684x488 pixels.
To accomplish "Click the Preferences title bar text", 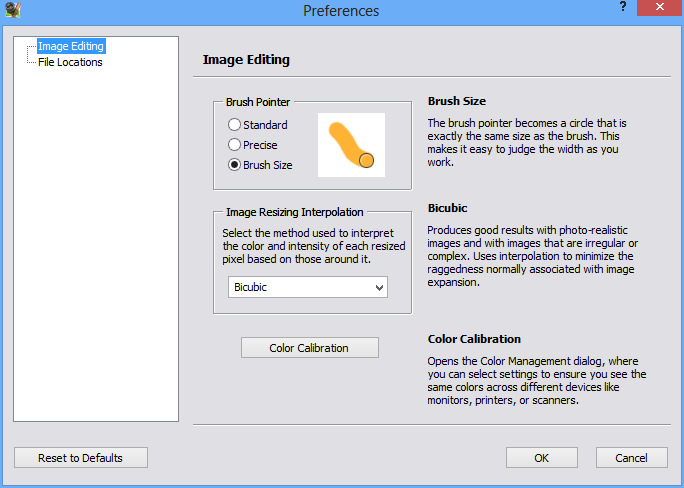I will [x=341, y=11].
